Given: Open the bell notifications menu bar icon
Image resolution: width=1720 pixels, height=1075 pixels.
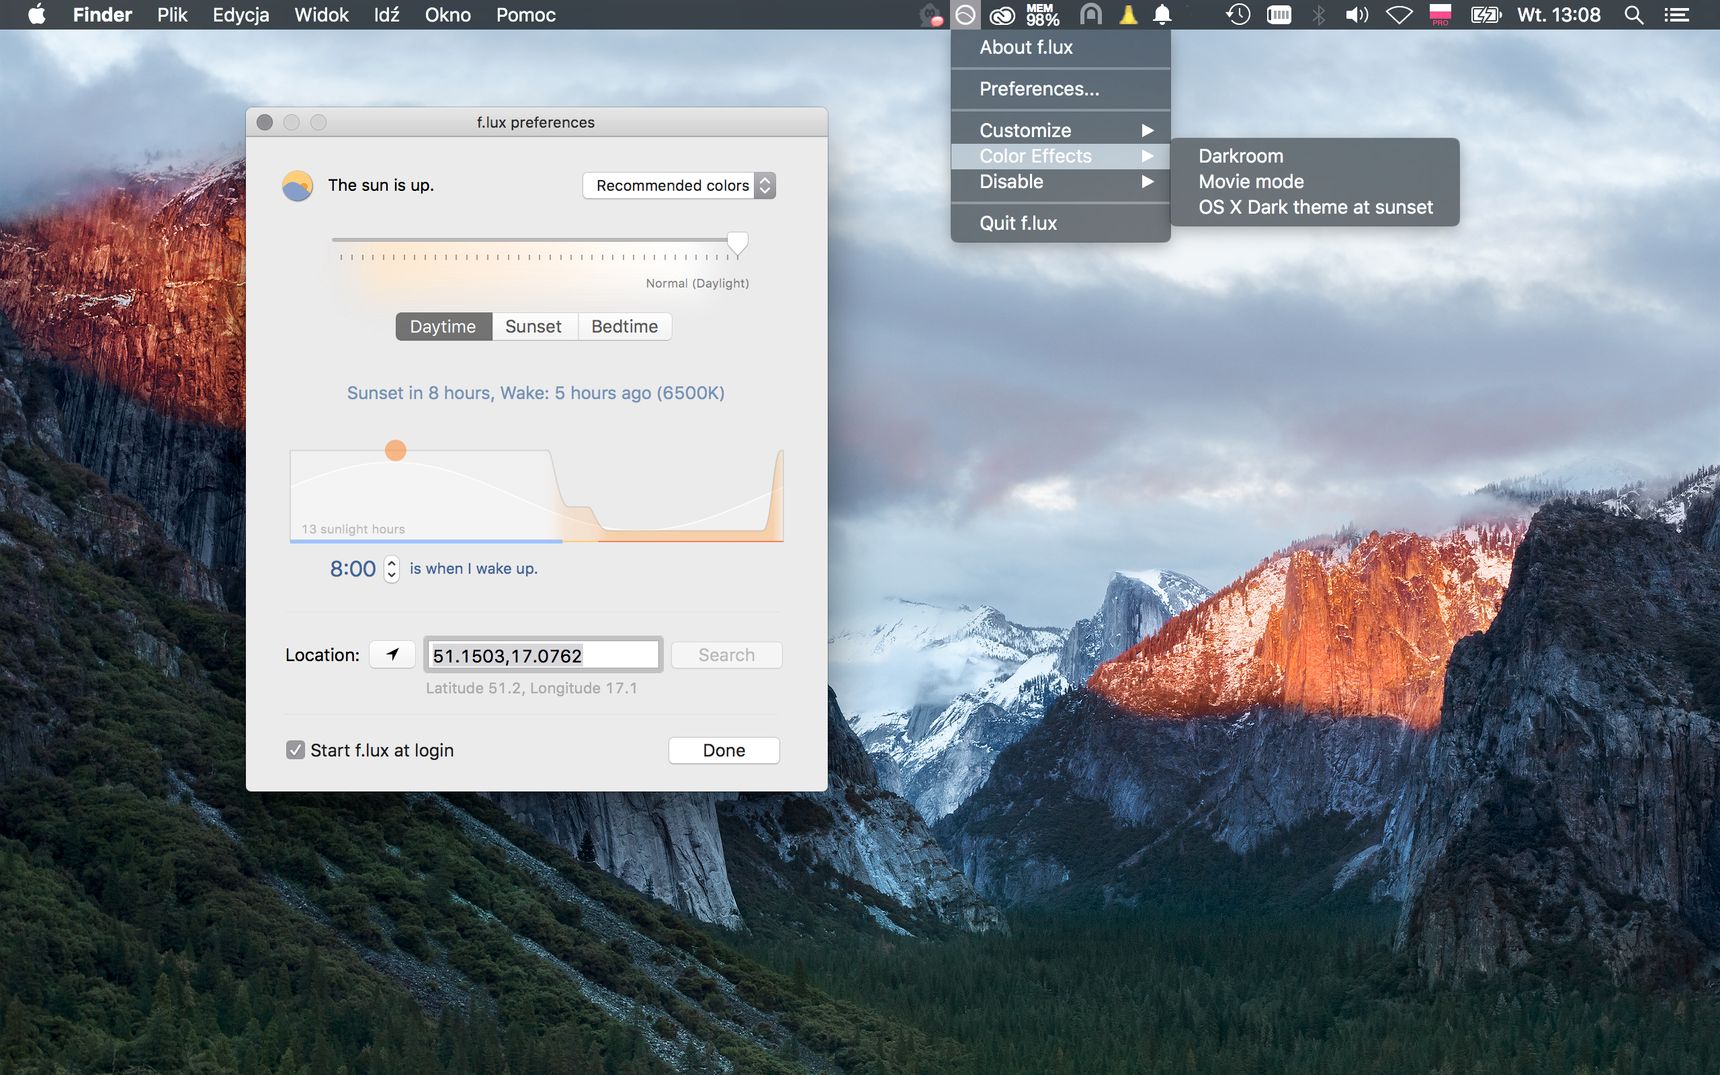Looking at the screenshot, I should (x=1162, y=15).
